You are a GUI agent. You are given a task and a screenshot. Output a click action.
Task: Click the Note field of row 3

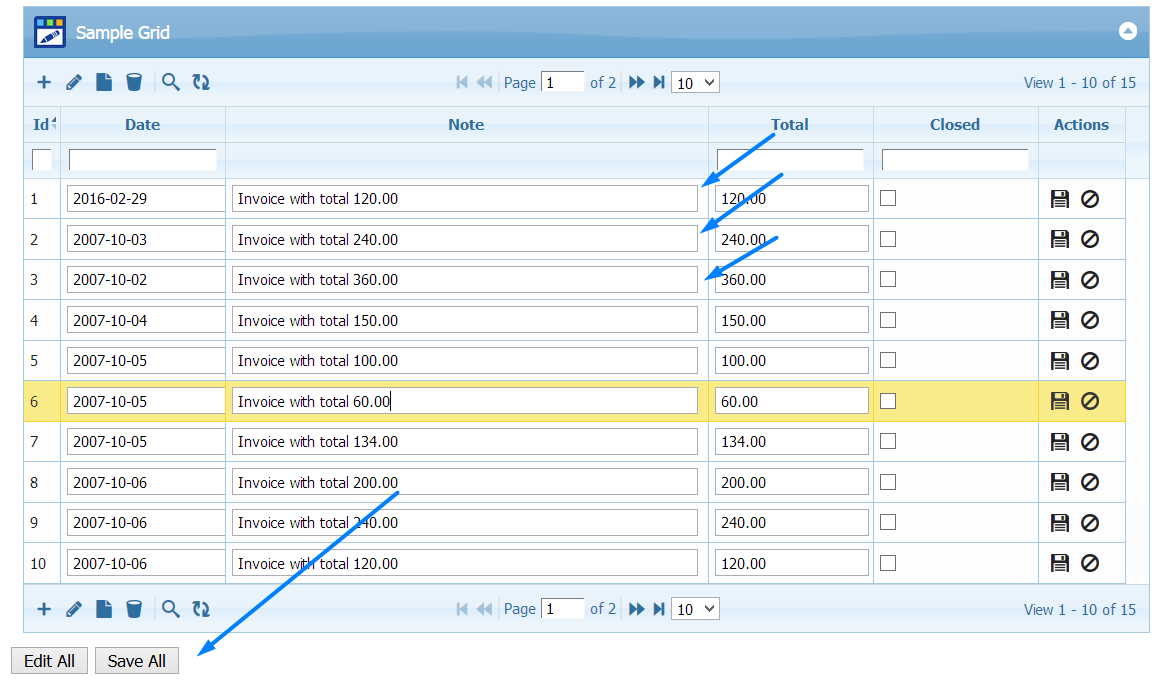464,280
